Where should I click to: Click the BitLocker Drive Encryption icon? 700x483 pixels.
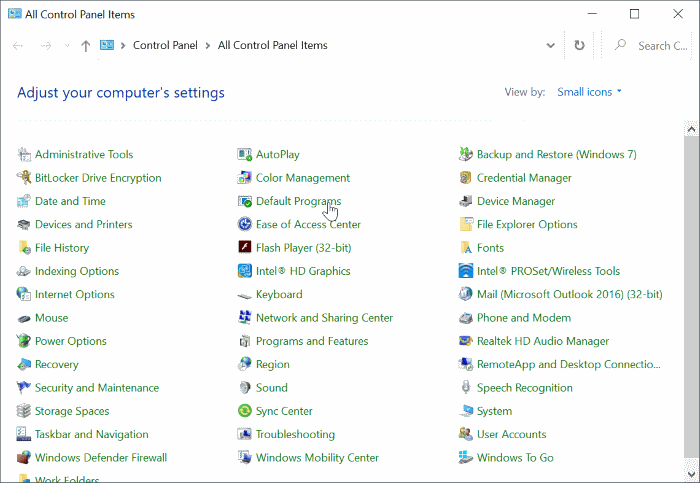24,178
